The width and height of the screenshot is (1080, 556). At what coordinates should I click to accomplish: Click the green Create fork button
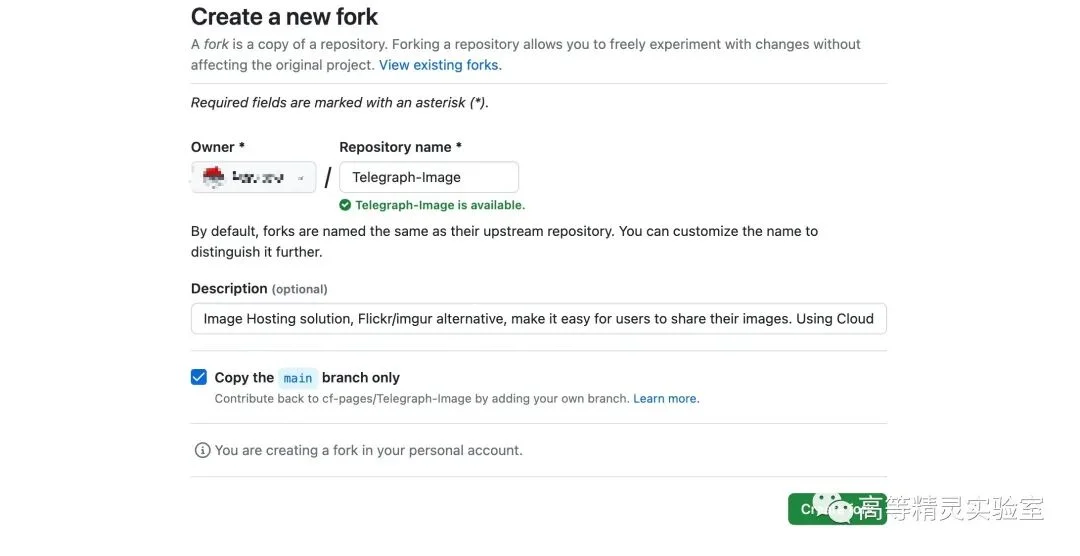tap(837, 509)
